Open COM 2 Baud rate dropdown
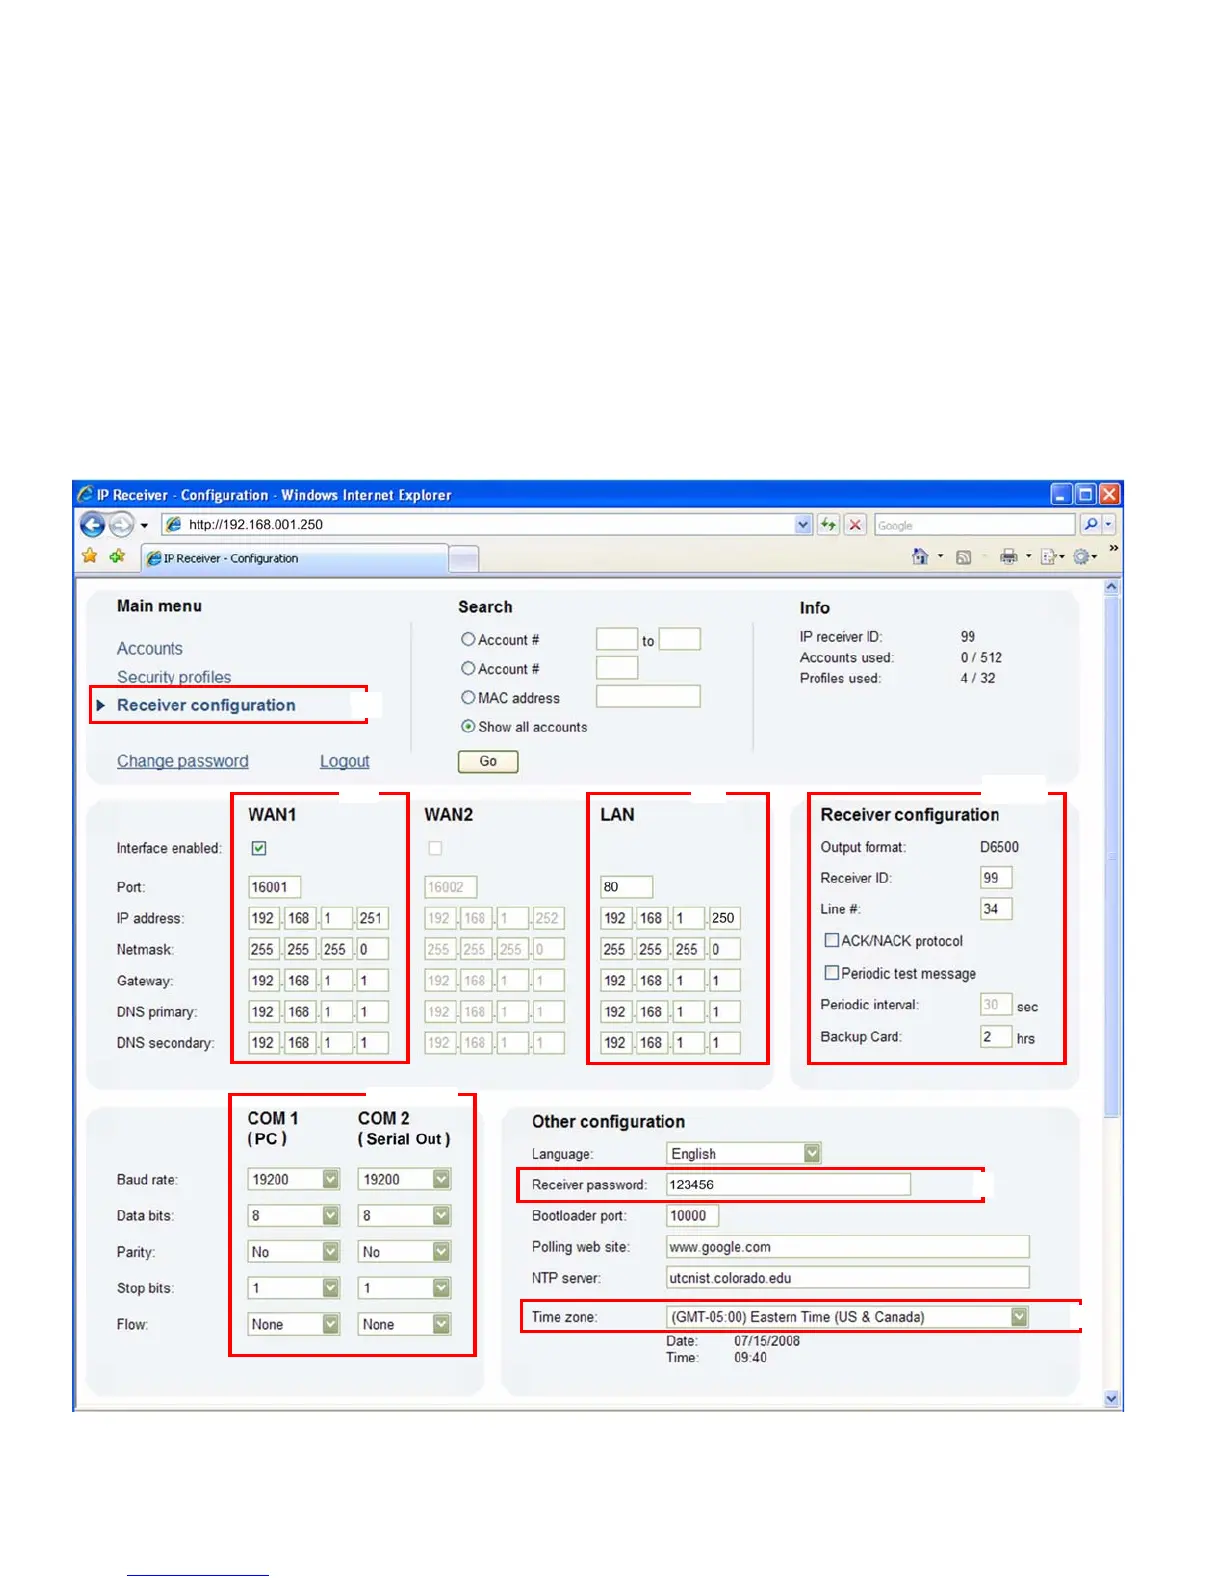Screen dimensions: 1224x1584 405,1180
